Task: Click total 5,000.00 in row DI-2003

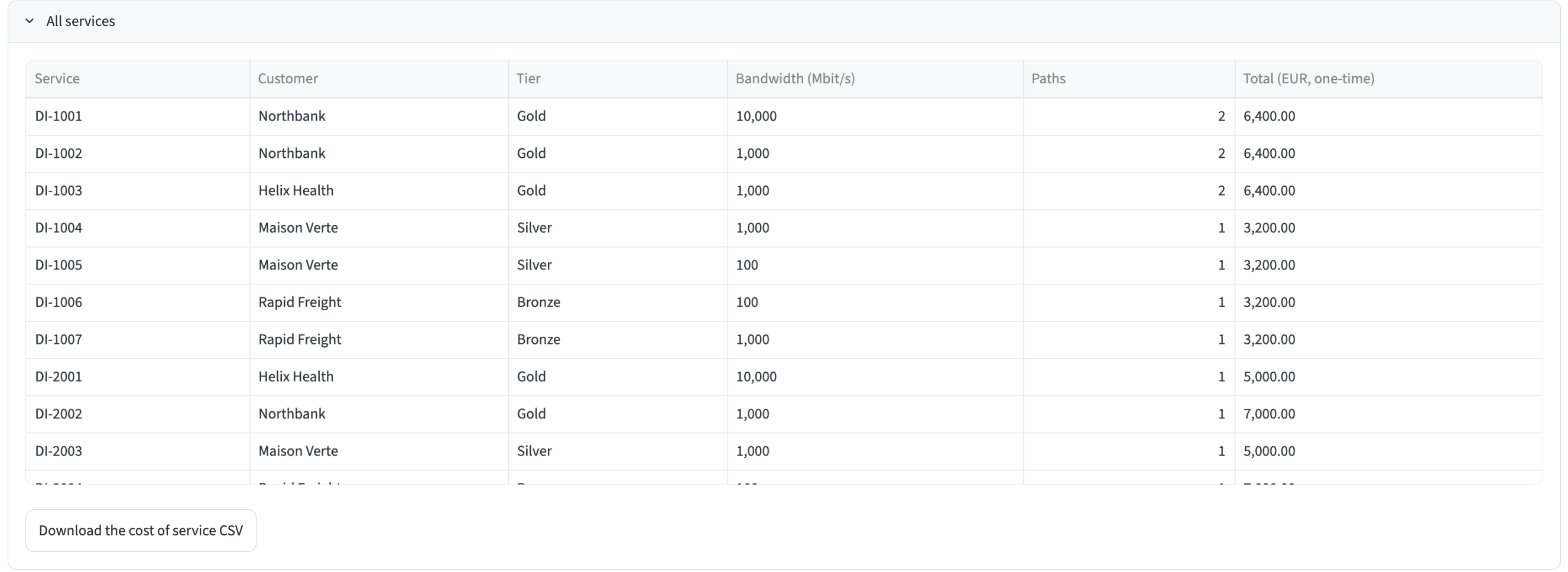Action: [1388, 451]
